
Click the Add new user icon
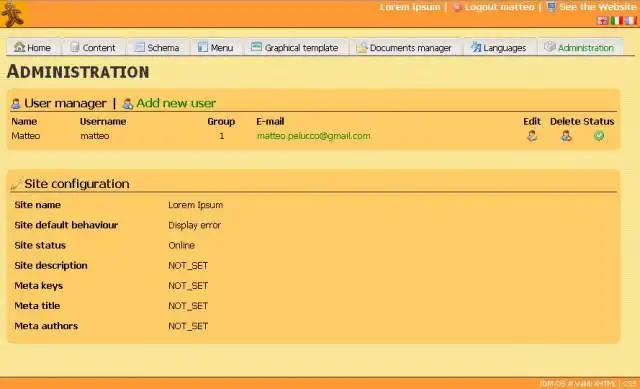point(128,104)
